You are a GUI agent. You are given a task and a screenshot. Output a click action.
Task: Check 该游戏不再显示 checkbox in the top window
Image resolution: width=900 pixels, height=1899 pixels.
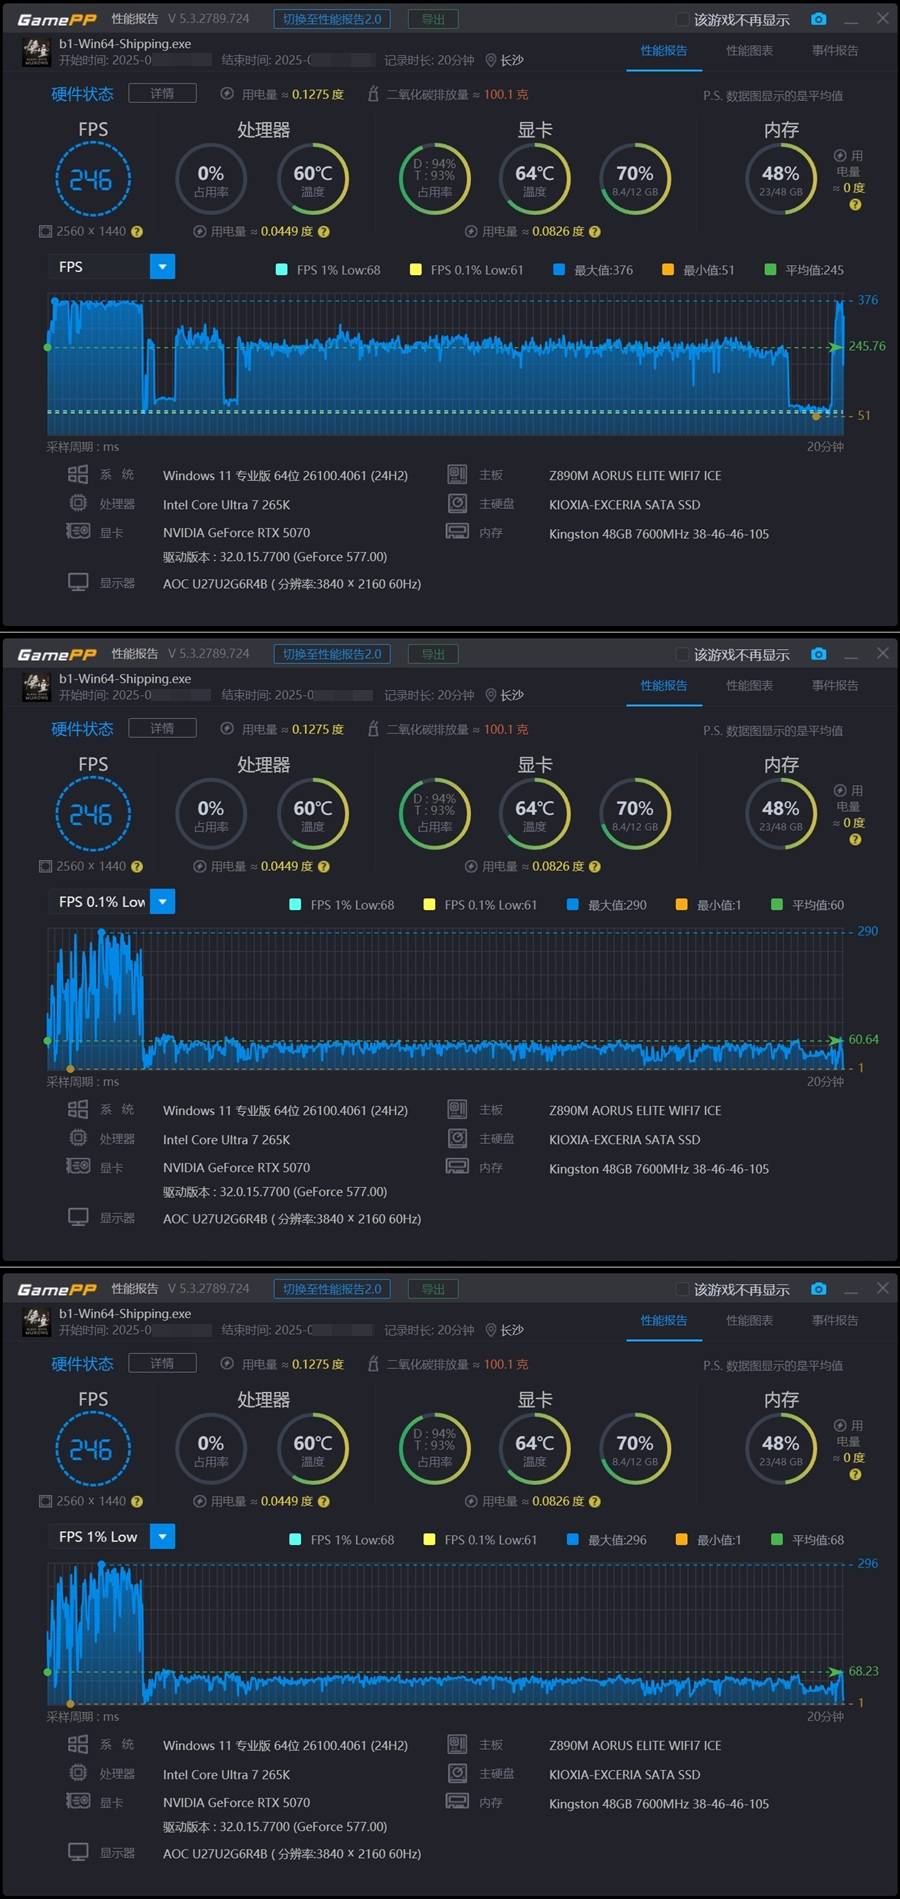coord(683,20)
